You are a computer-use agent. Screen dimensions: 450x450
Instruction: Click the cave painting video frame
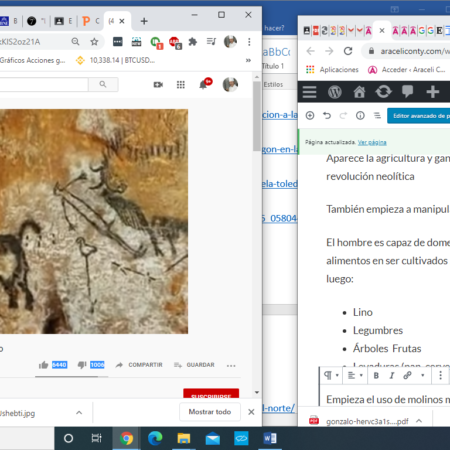(94, 221)
